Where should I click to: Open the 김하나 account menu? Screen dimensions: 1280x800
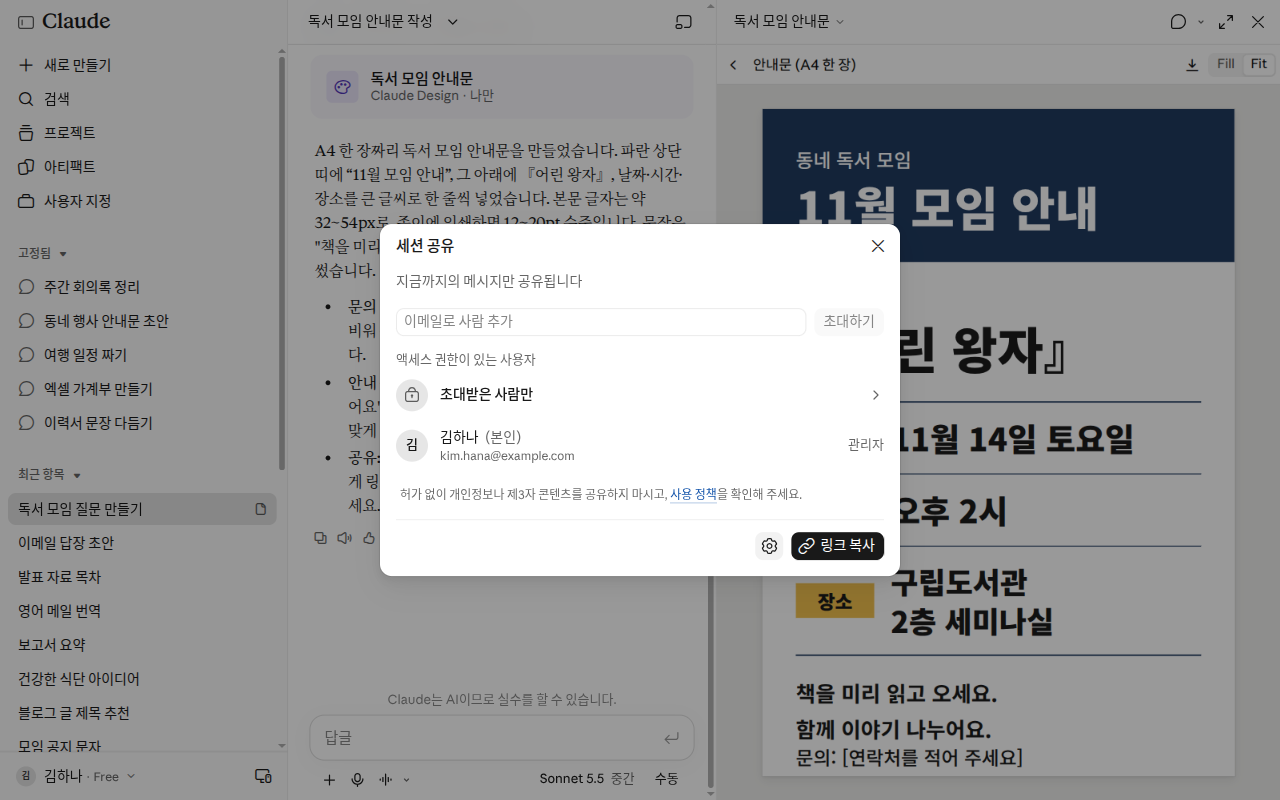click(76, 776)
